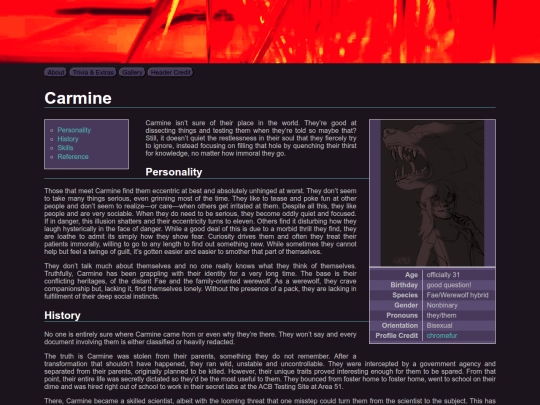Click the Personality section heading
This screenshot has height=405, width=540.
174,172
